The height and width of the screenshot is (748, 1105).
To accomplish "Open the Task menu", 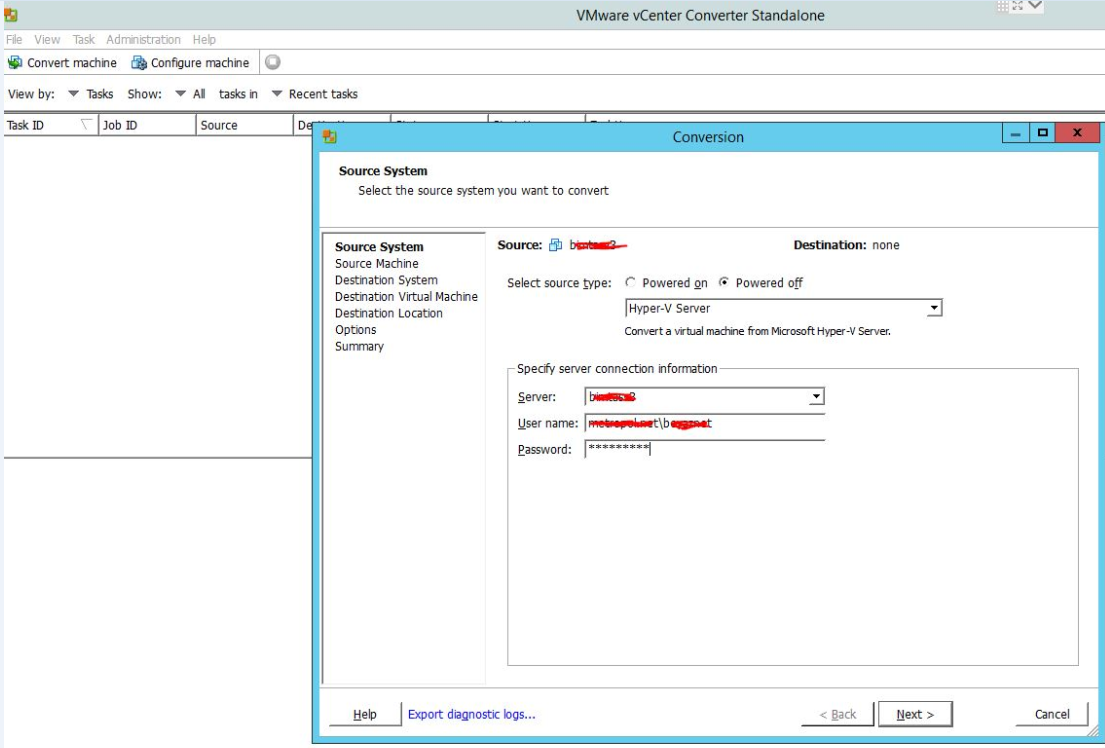I will point(84,39).
